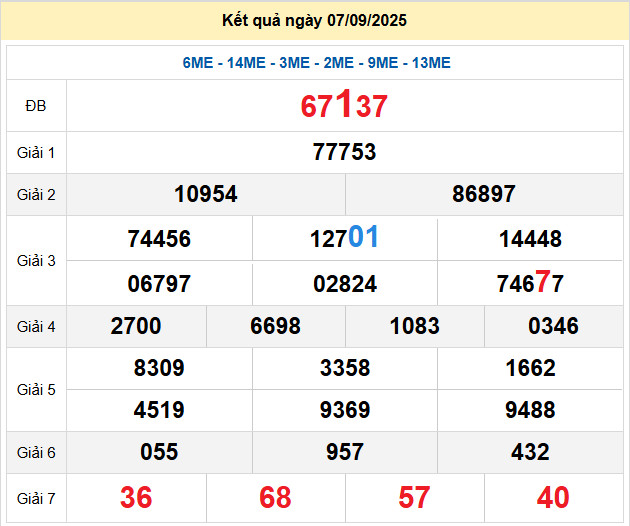Click the 'Giải 1' label
630x526 pixels.
point(36,153)
